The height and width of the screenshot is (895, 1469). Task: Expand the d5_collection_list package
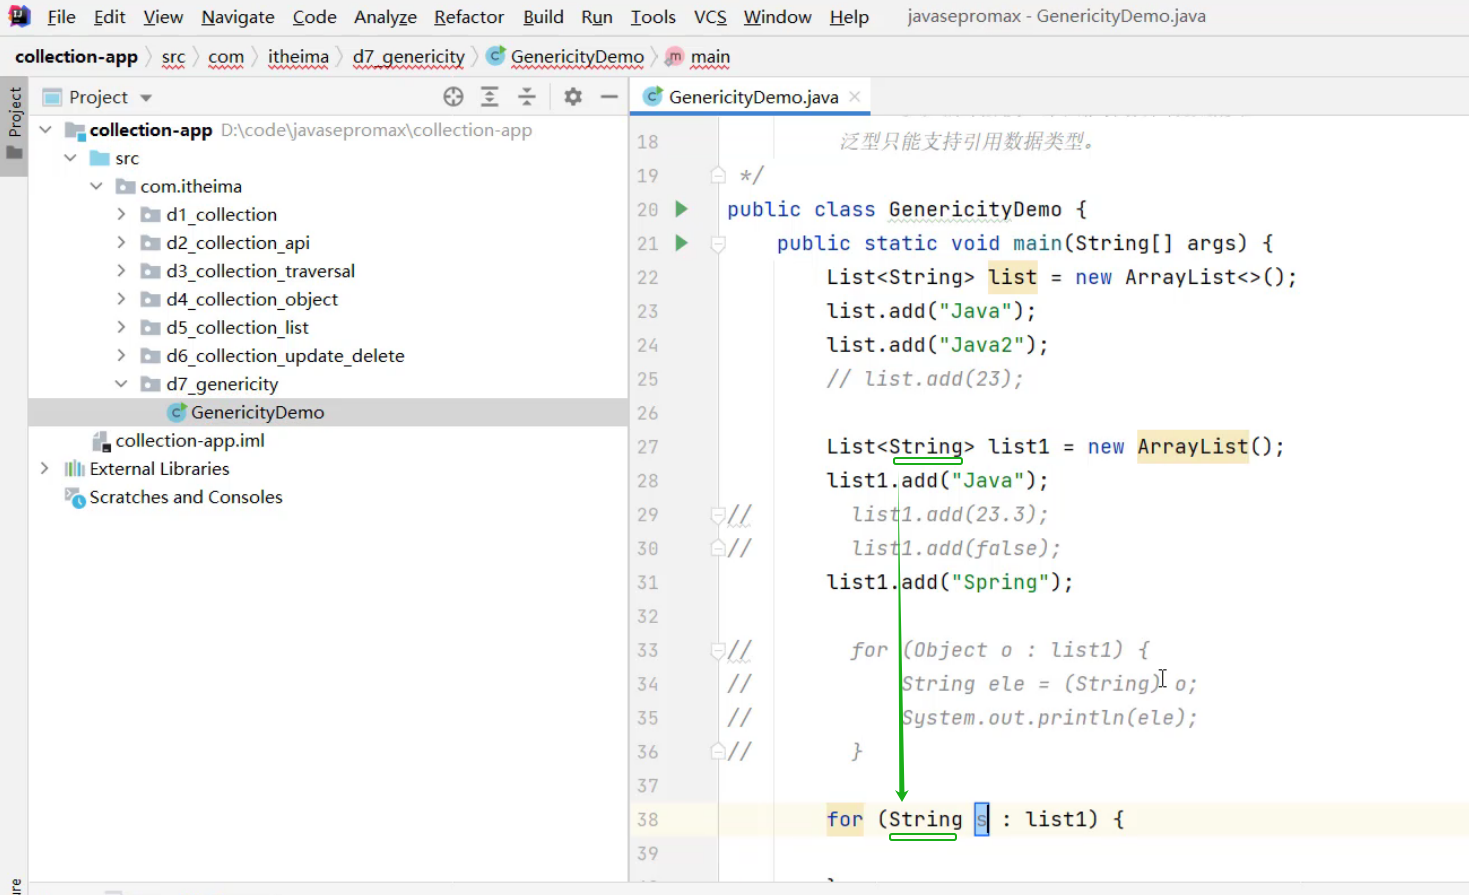click(x=121, y=327)
